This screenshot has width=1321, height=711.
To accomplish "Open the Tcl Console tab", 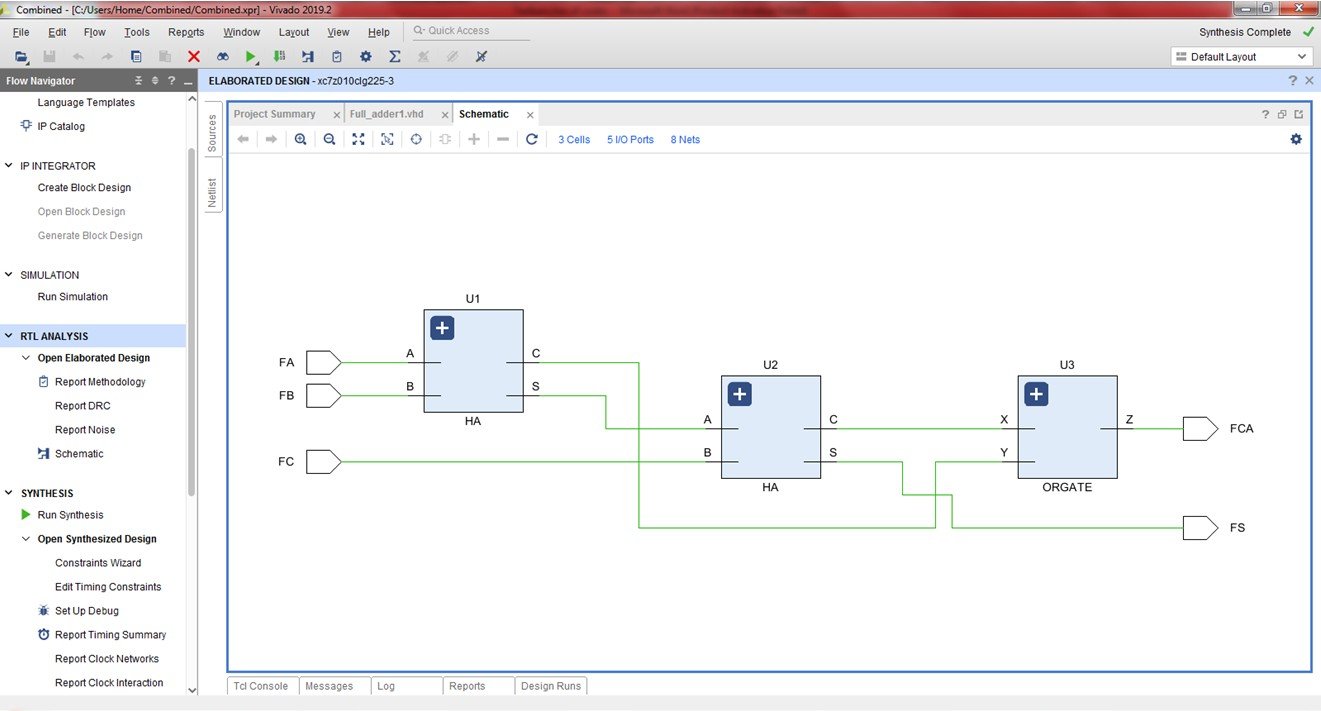I will click(x=261, y=686).
